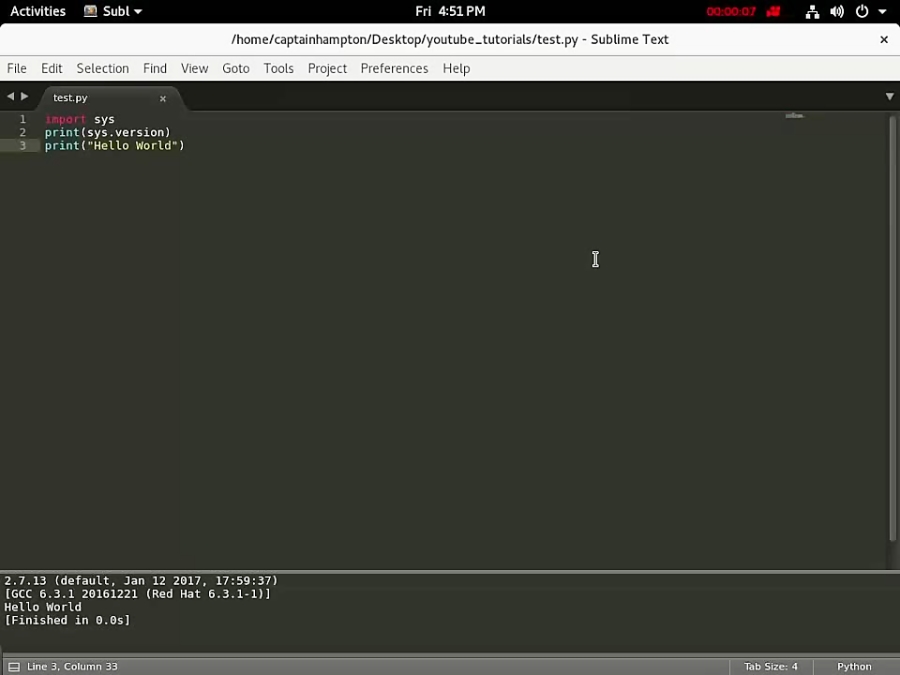Open the tab overflow dropdown arrow
Viewport: 900px width, 675px height.
click(x=889, y=97)
